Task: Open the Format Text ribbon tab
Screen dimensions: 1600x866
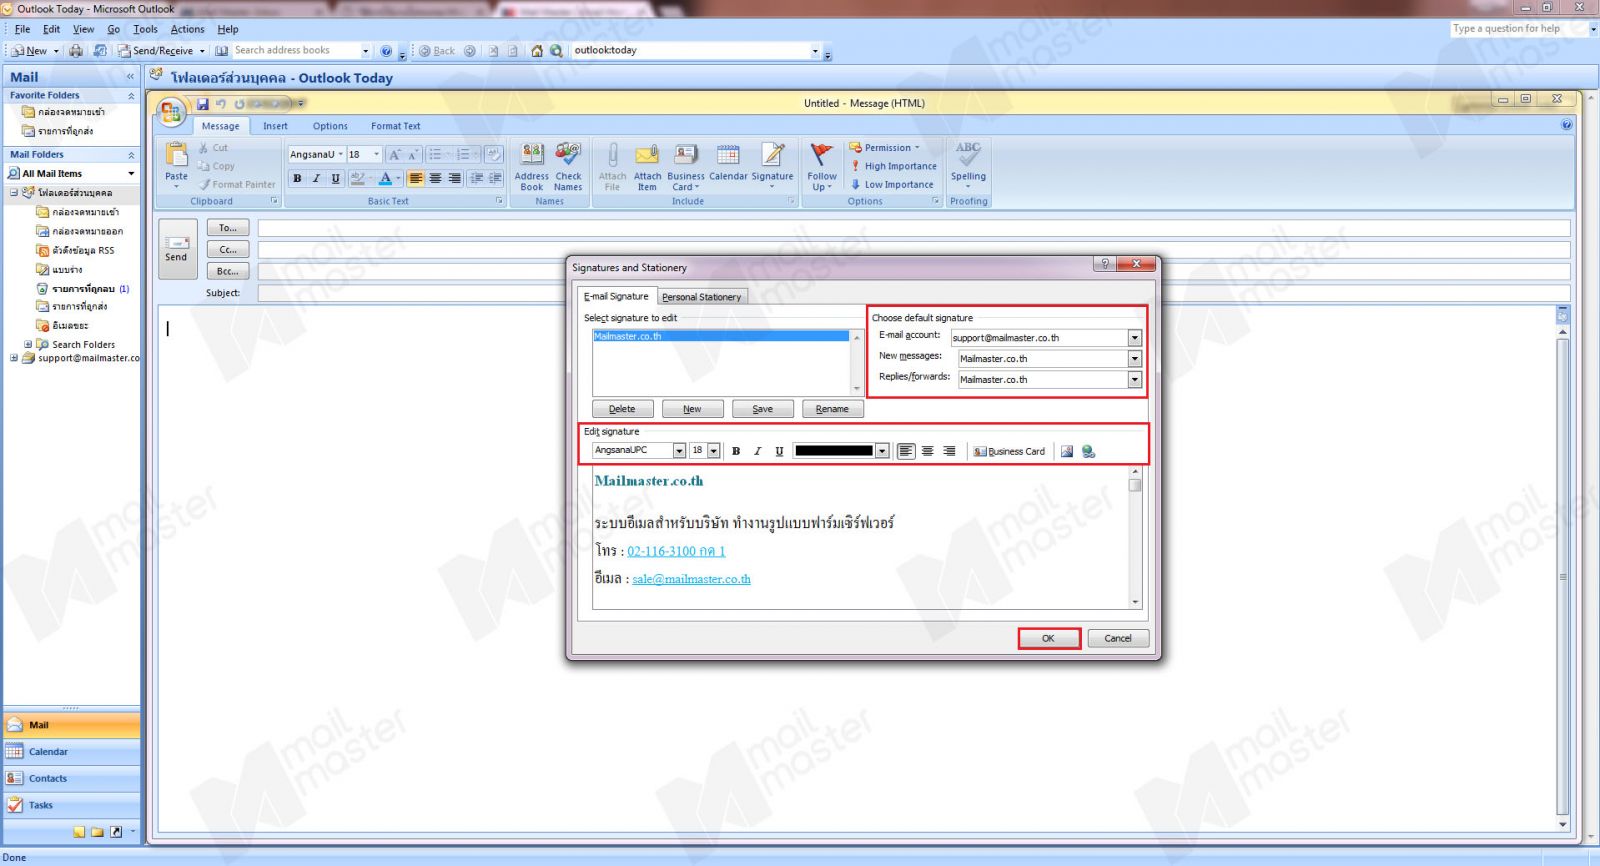Action: click(395, 126)
